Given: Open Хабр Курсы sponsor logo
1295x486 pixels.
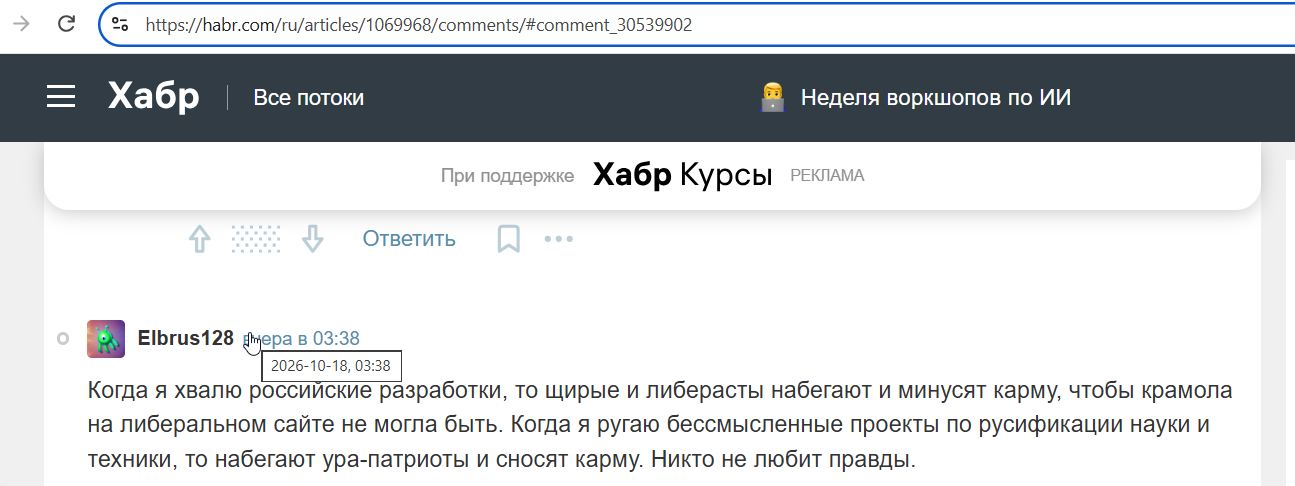Looking at the screenshot, I should pos(683,175).
